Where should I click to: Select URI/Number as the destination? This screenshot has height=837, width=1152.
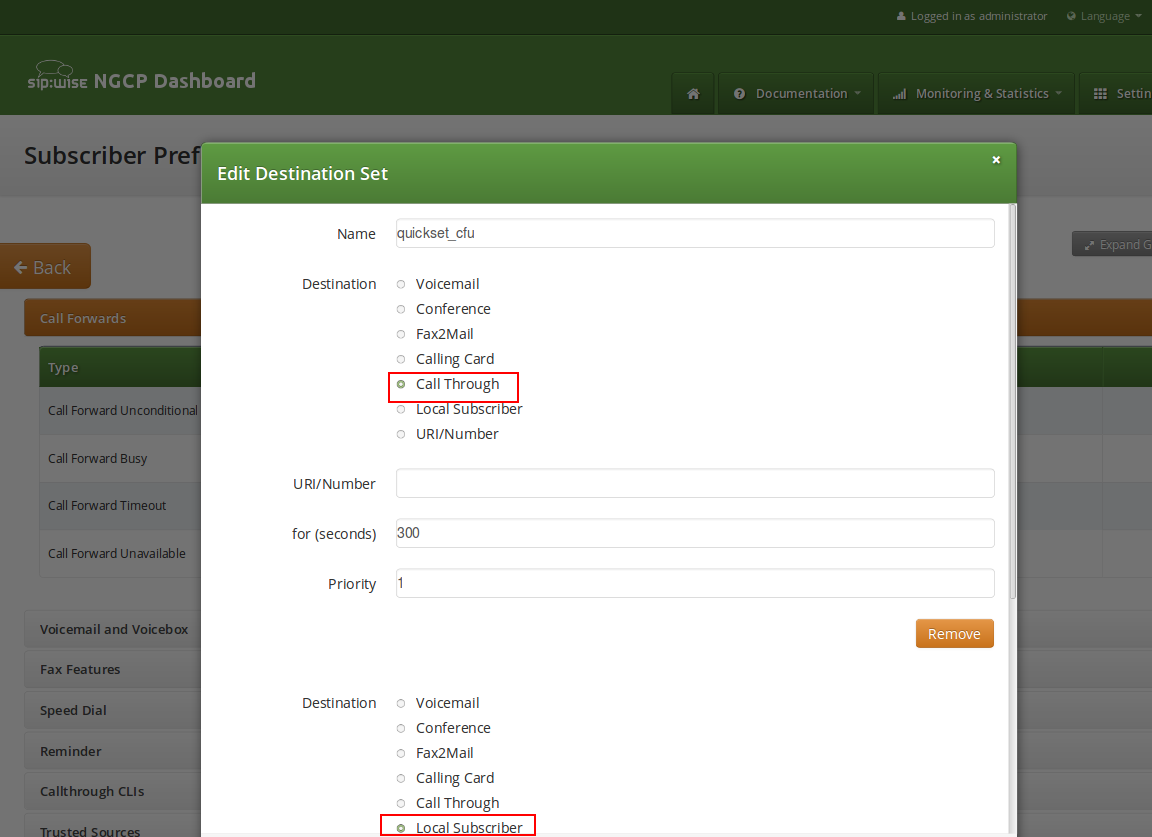(400, 434)
